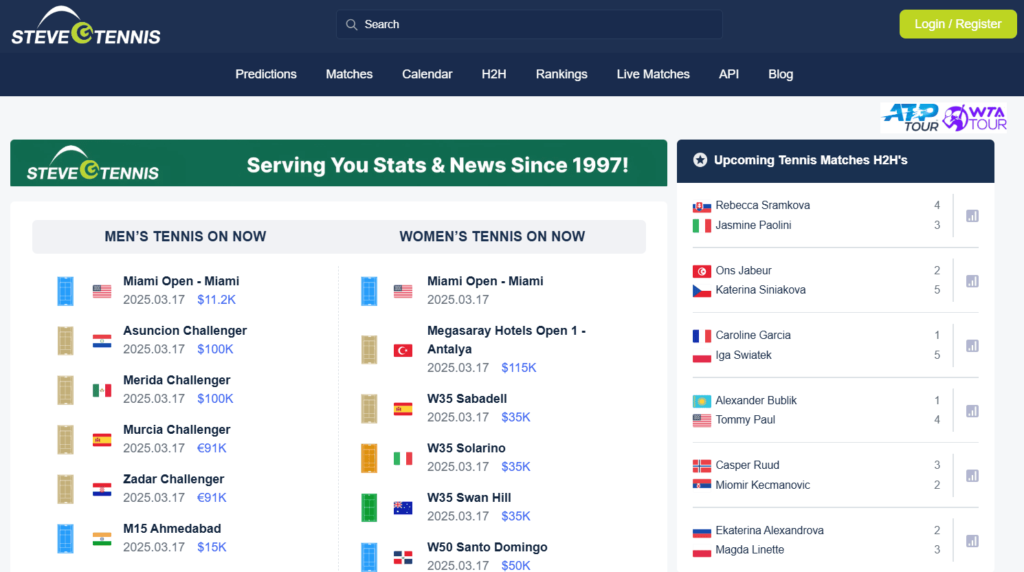This screenshot has height=572, width=1024.
Task: Click player name Jasmine Paolini
Action: [x=753, y=225]
